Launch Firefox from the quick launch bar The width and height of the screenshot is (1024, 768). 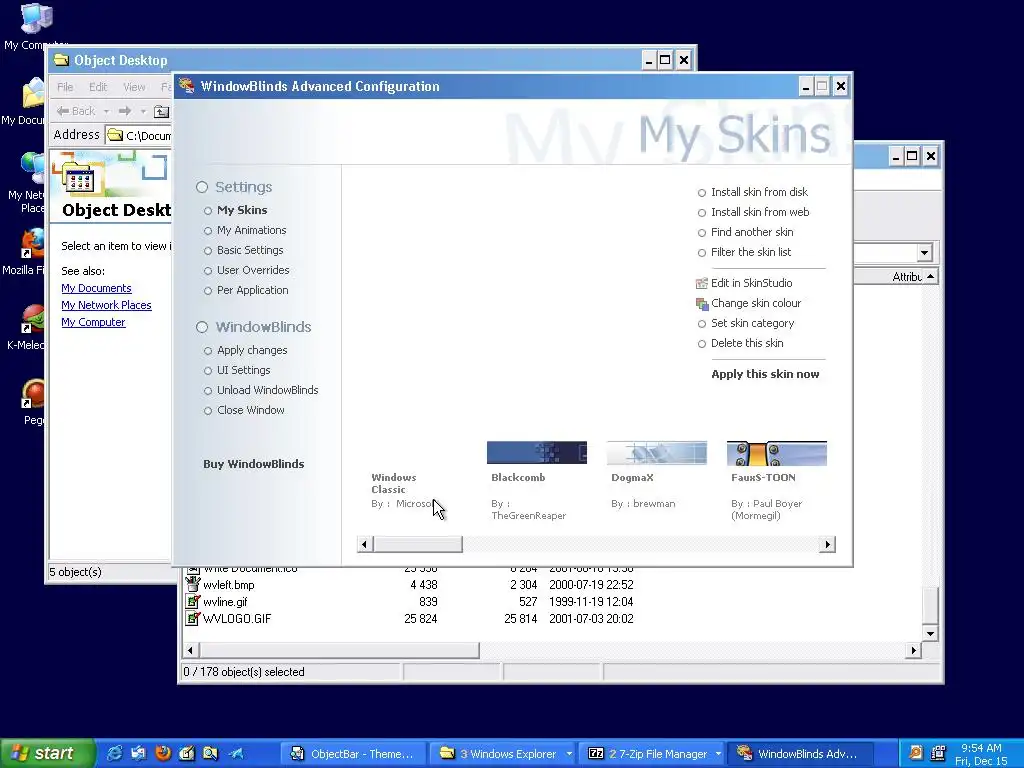coord(163,753)
